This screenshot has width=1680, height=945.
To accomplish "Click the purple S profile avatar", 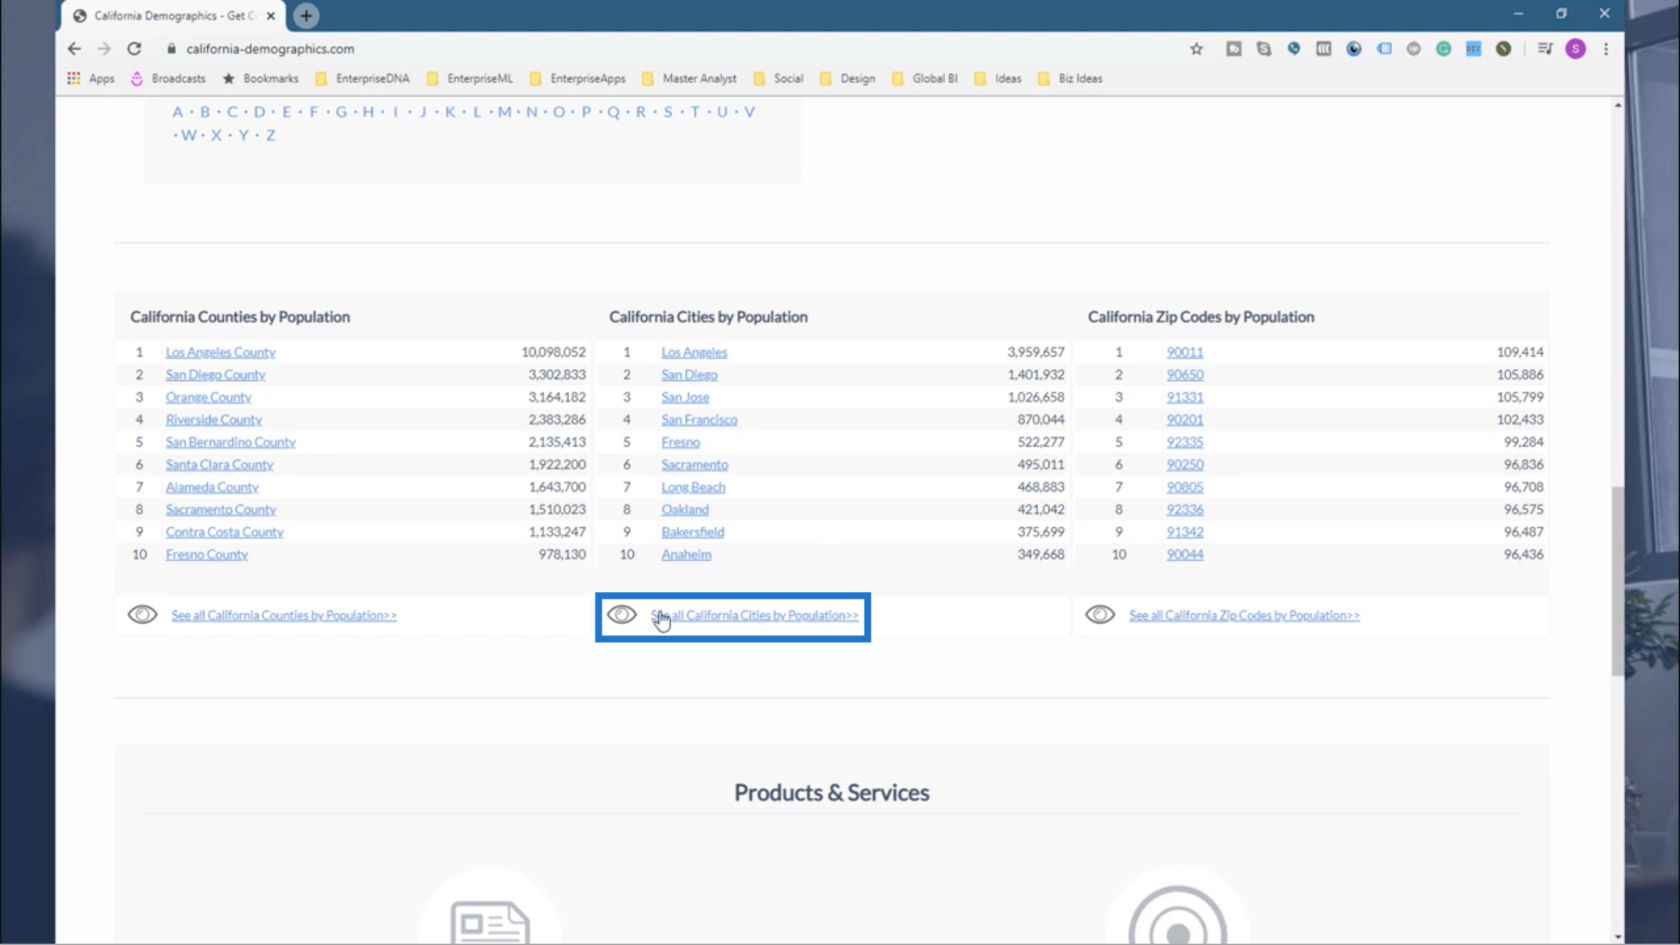I will 1575,48.
